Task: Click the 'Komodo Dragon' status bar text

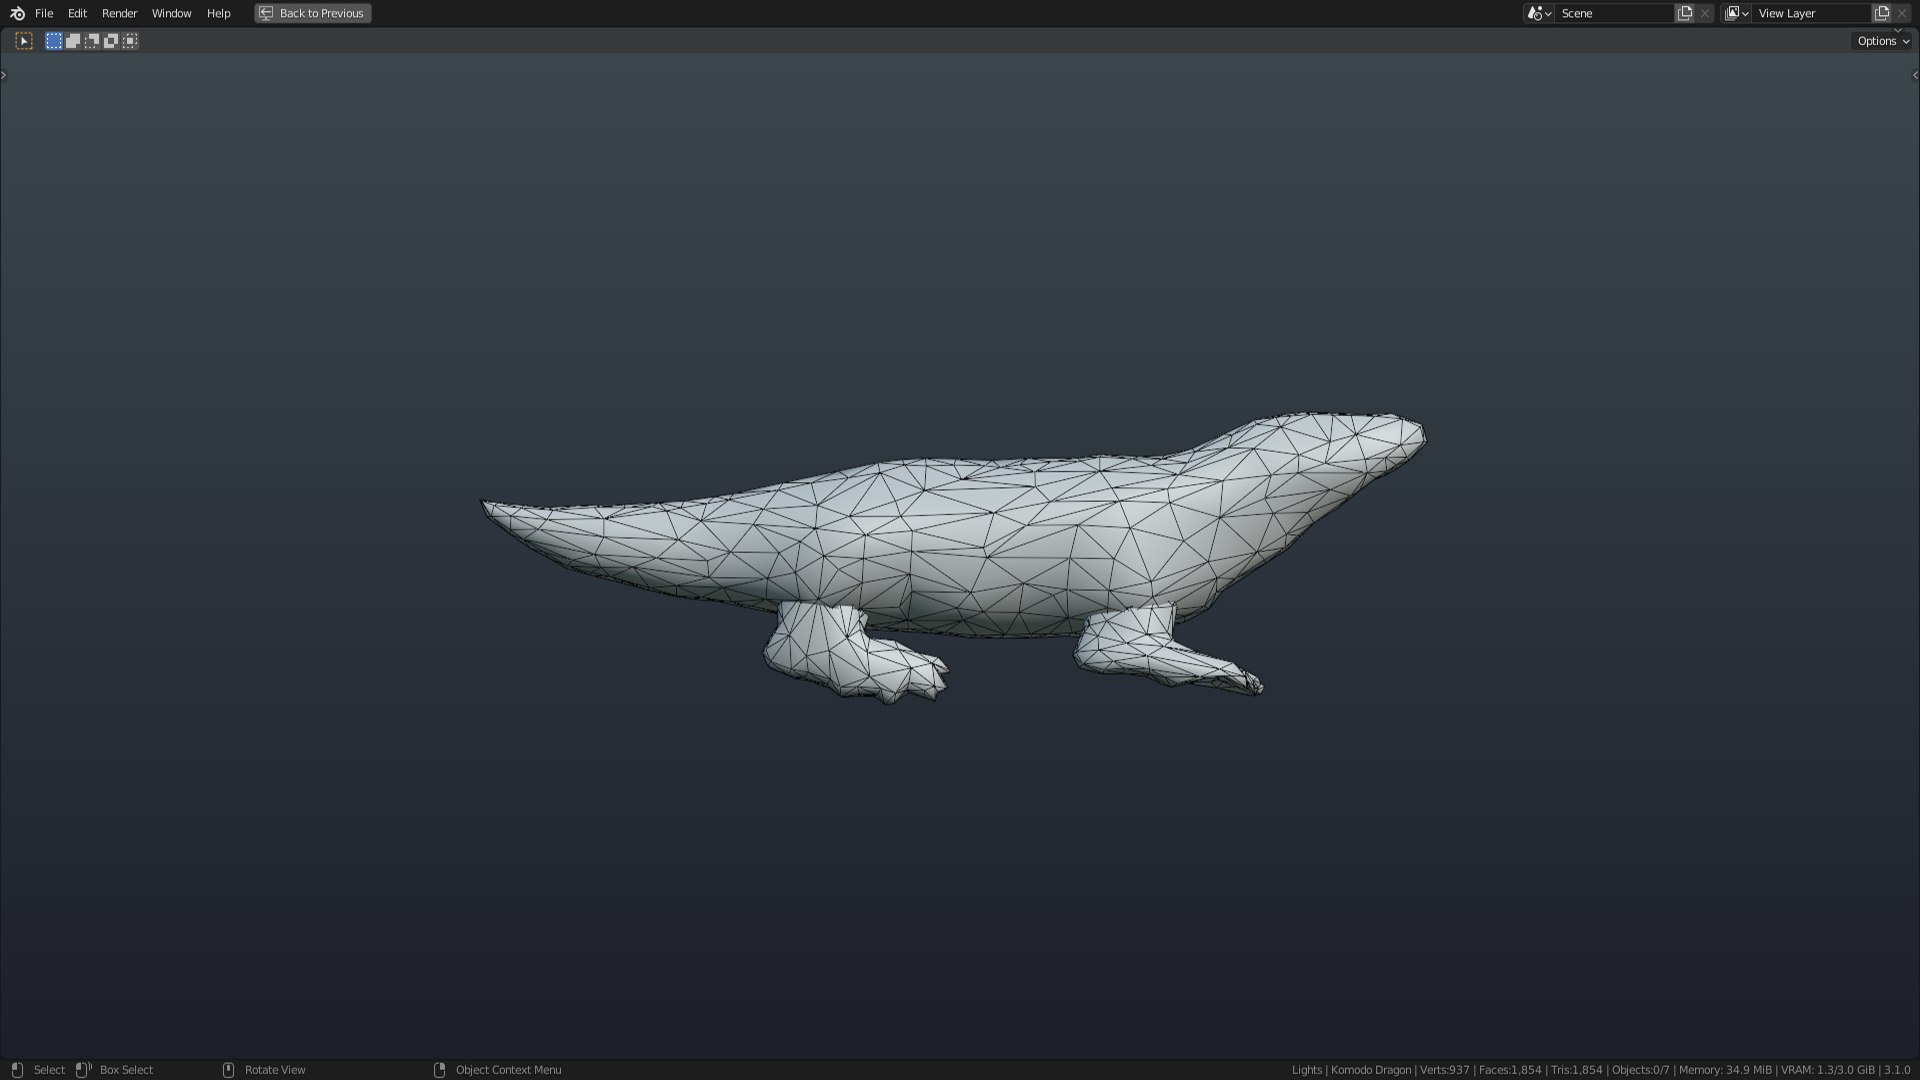Action: tap(1370, 1070)
